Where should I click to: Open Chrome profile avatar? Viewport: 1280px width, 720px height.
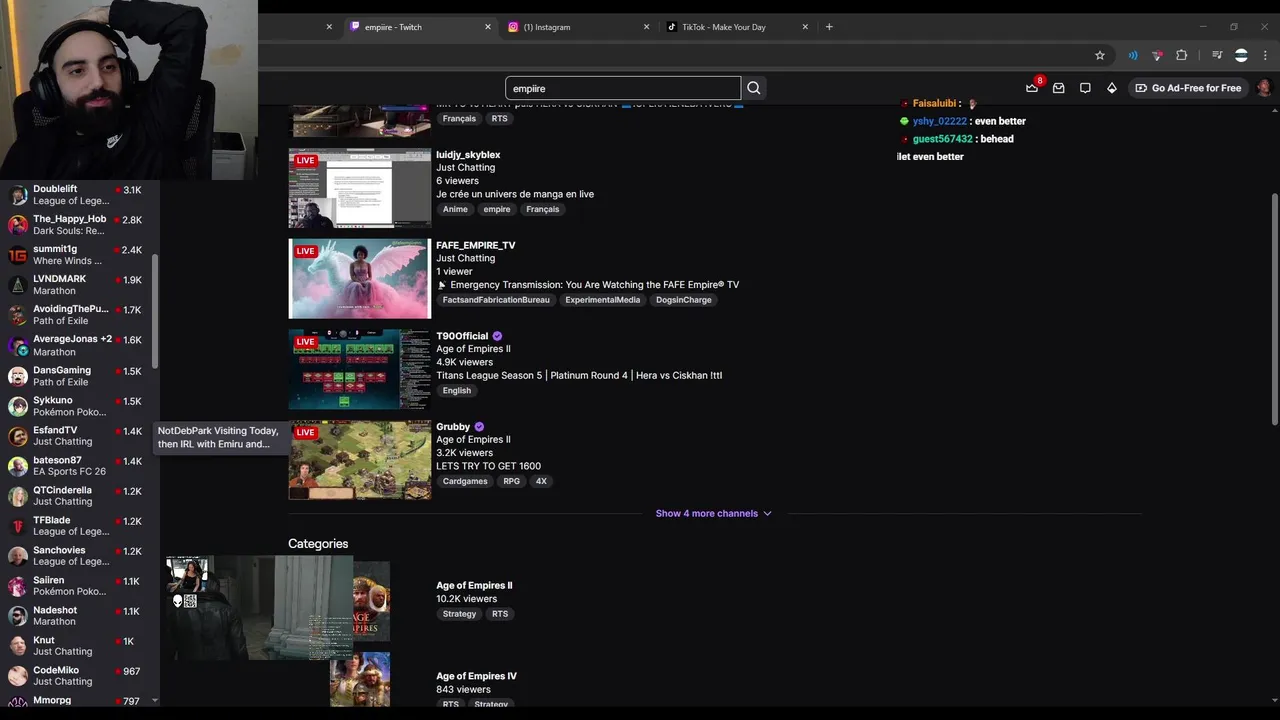(x=1241, y=55)
